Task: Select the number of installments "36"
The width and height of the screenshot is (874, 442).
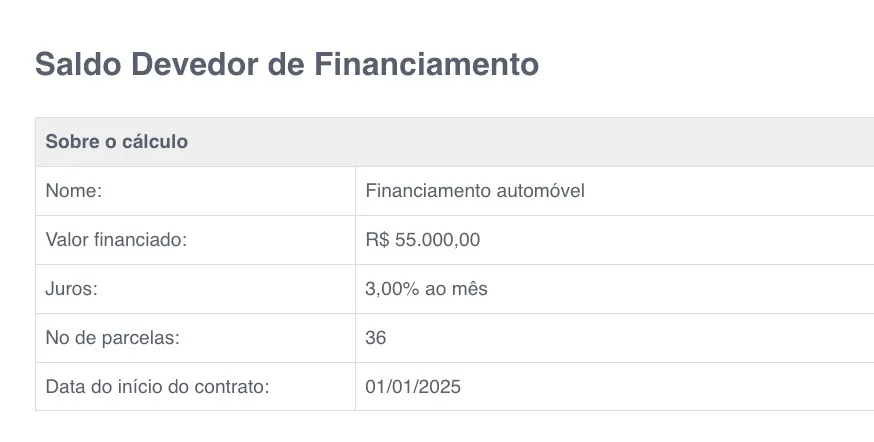Action: click(376, 338)
